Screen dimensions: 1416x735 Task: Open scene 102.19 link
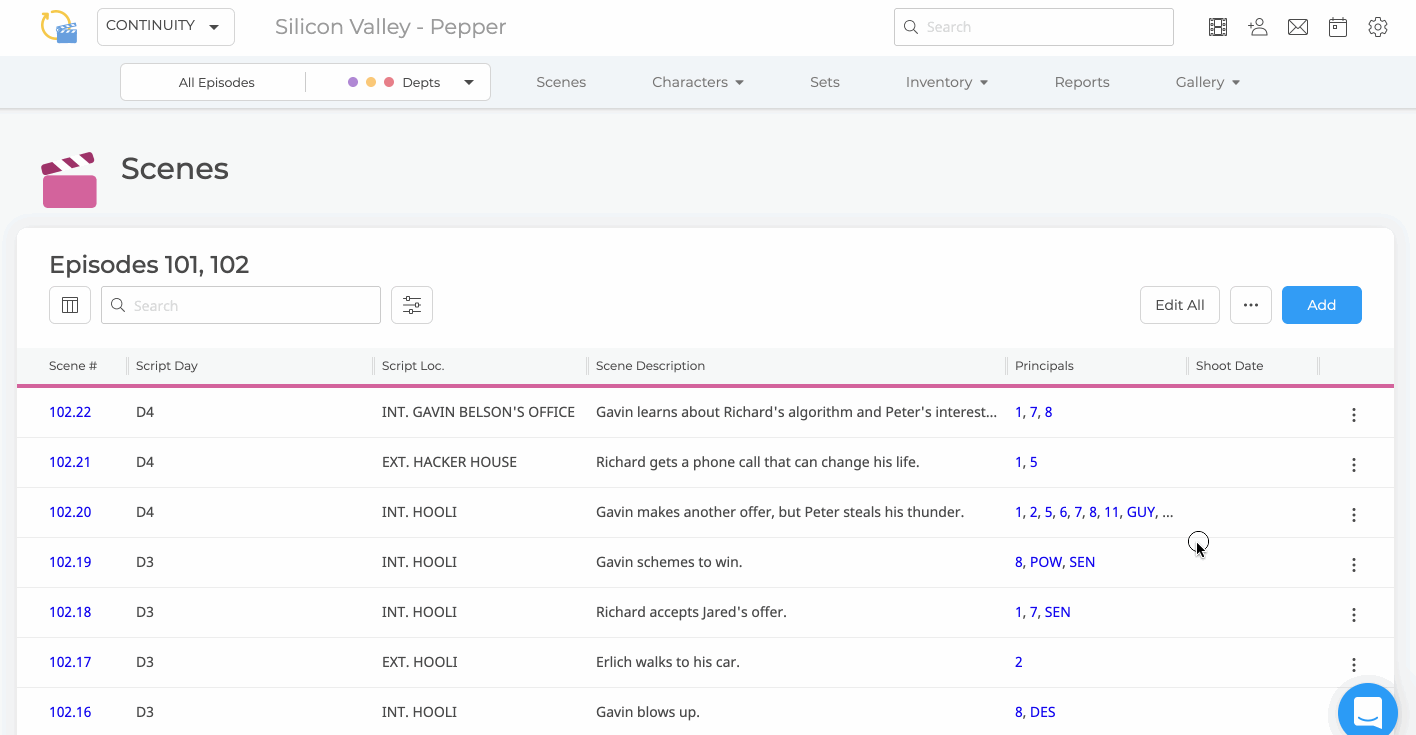click(70, 562)
